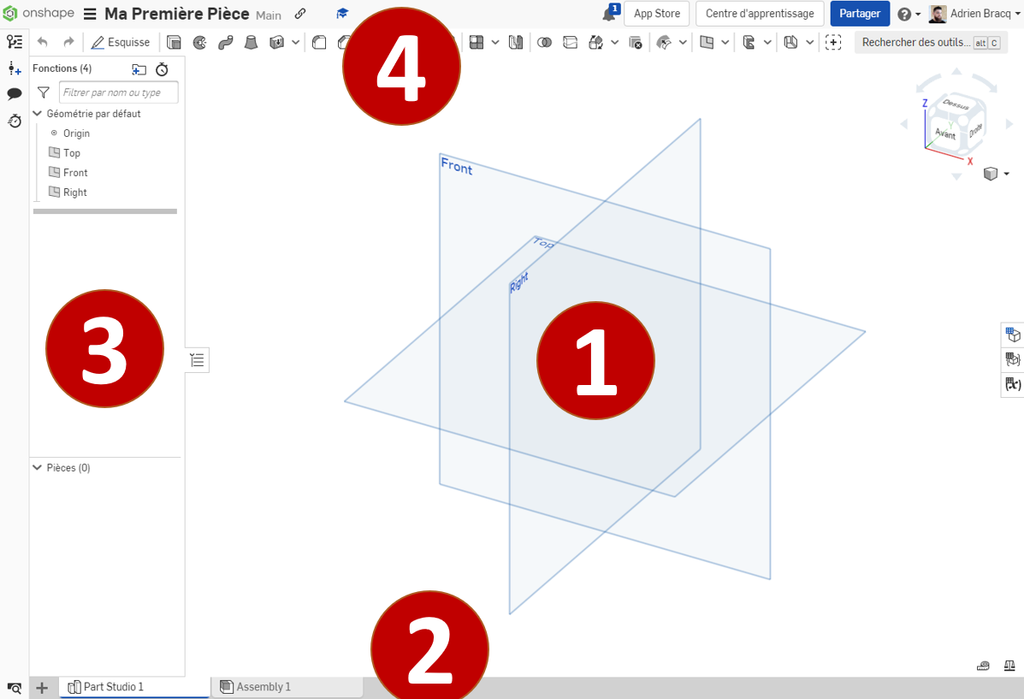Click the Dessus face of view cube

click(955, 104)
